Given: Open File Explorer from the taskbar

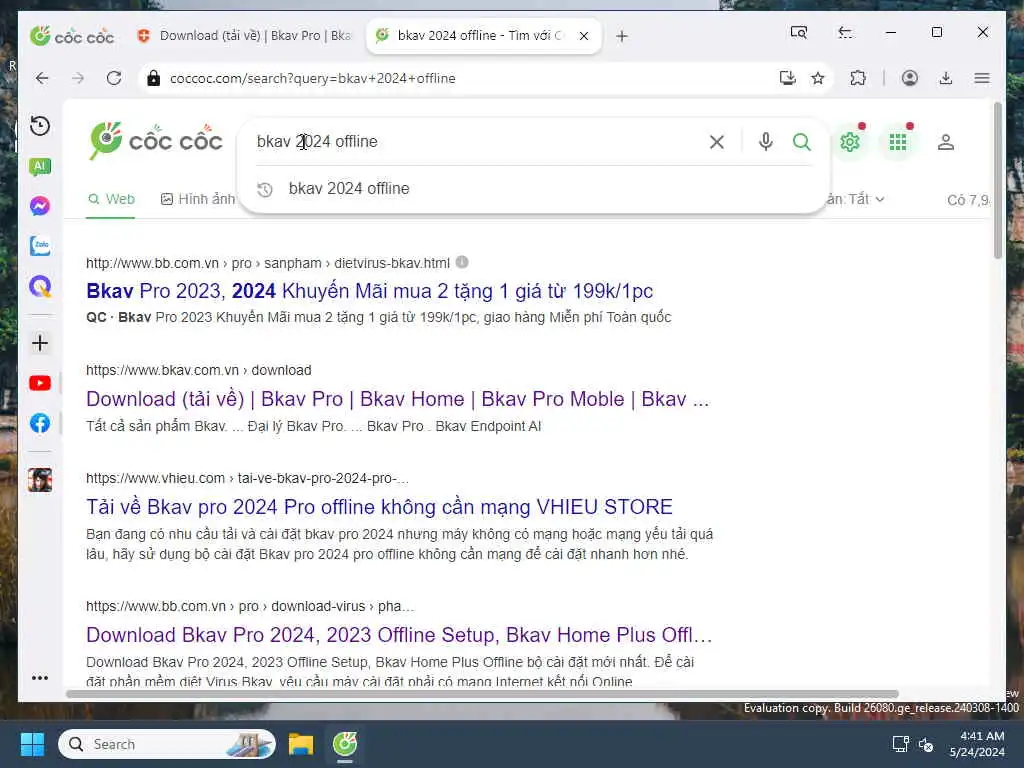Looking at the screenshot, I should [301, 744].
